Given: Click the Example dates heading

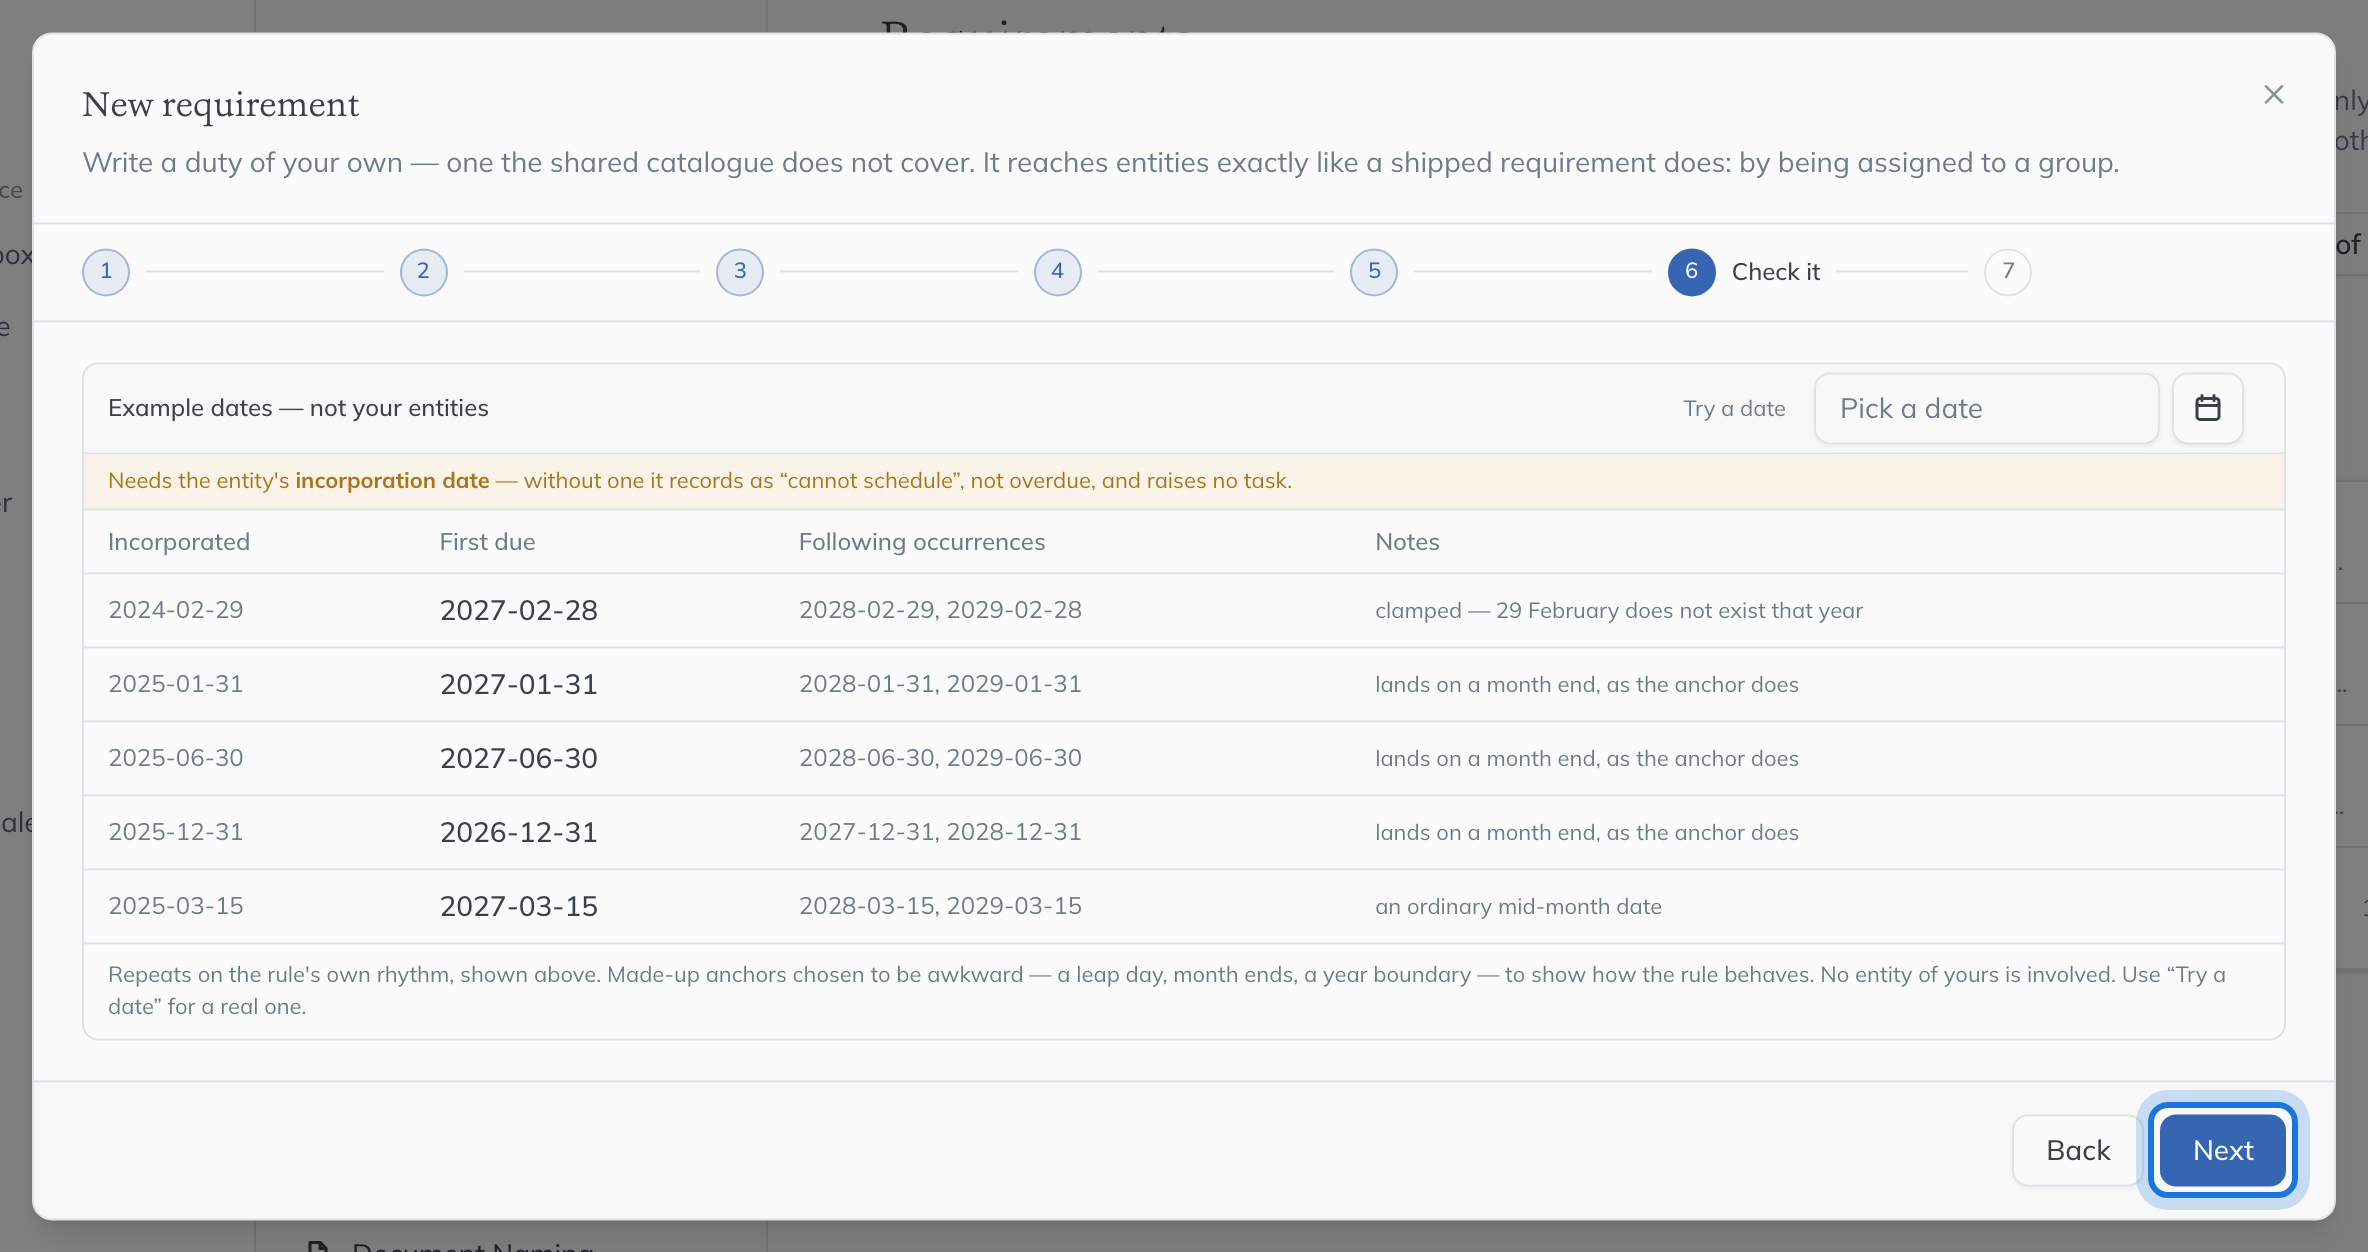Looking at the screenshot, I should click(298, 408).
